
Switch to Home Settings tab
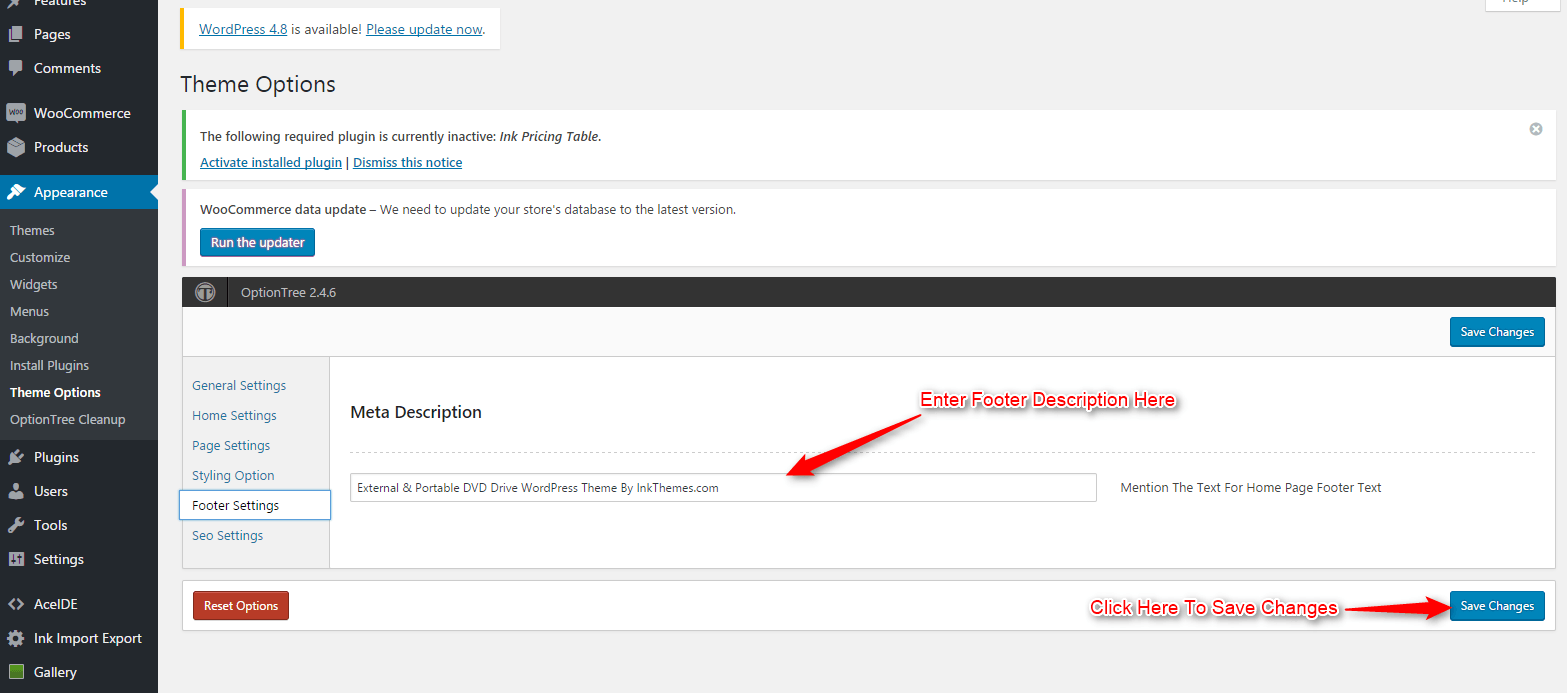(234, 415)
